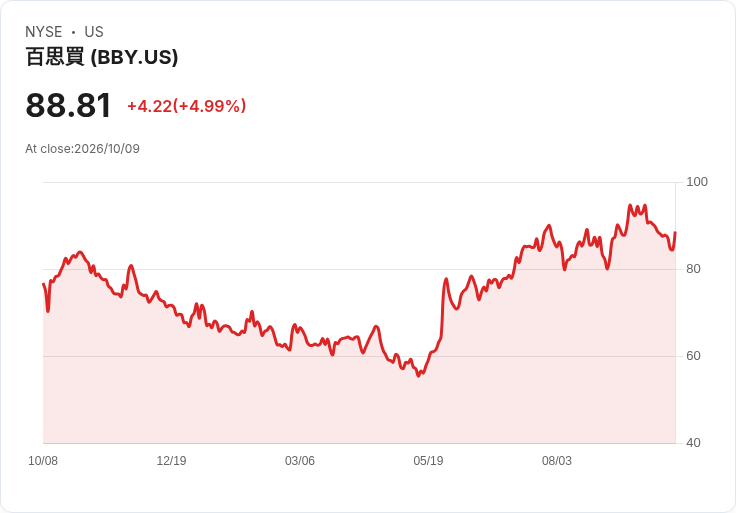
Task: Click the 40 y-axis price label
Action: pos(693,443)
